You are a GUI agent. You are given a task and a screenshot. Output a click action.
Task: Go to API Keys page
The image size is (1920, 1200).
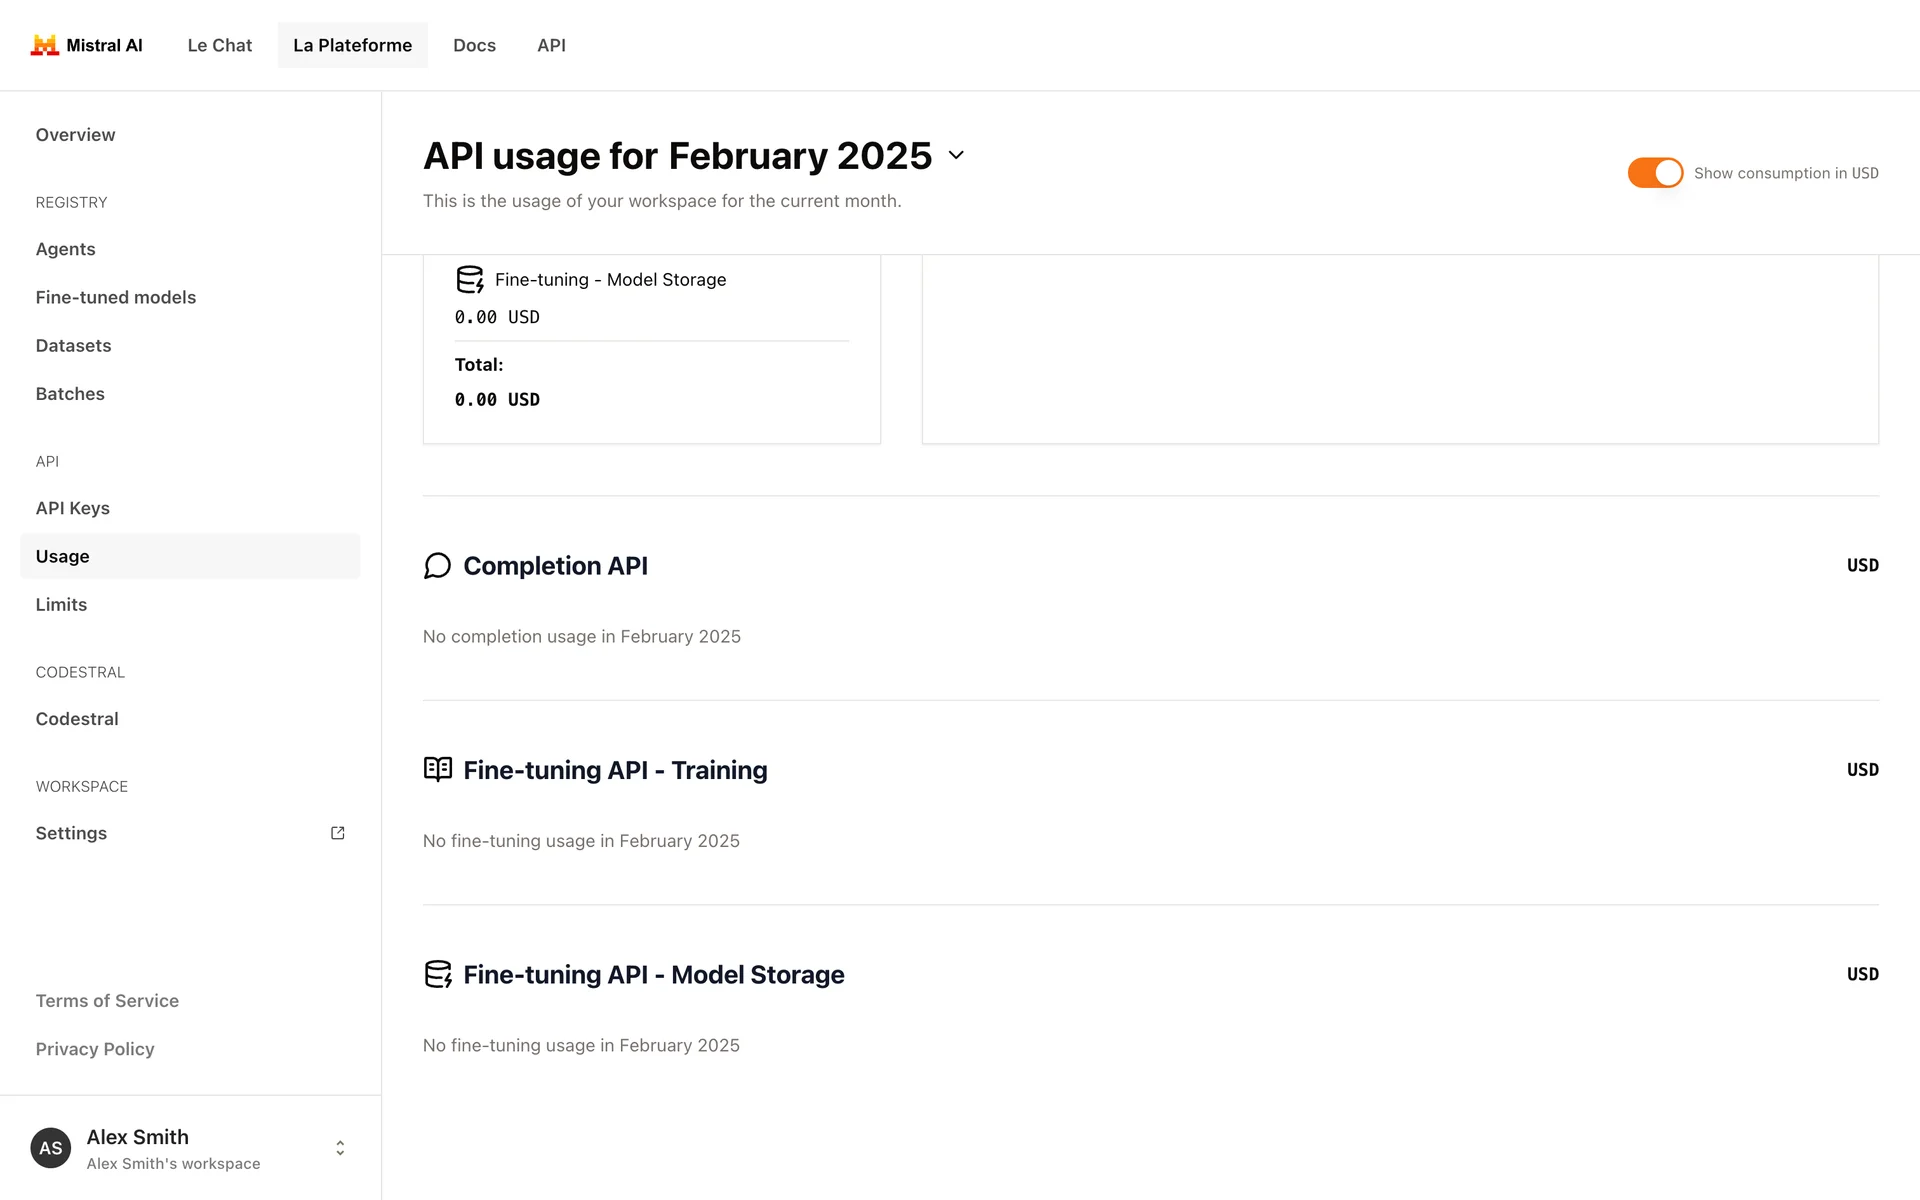click(73, 508)
